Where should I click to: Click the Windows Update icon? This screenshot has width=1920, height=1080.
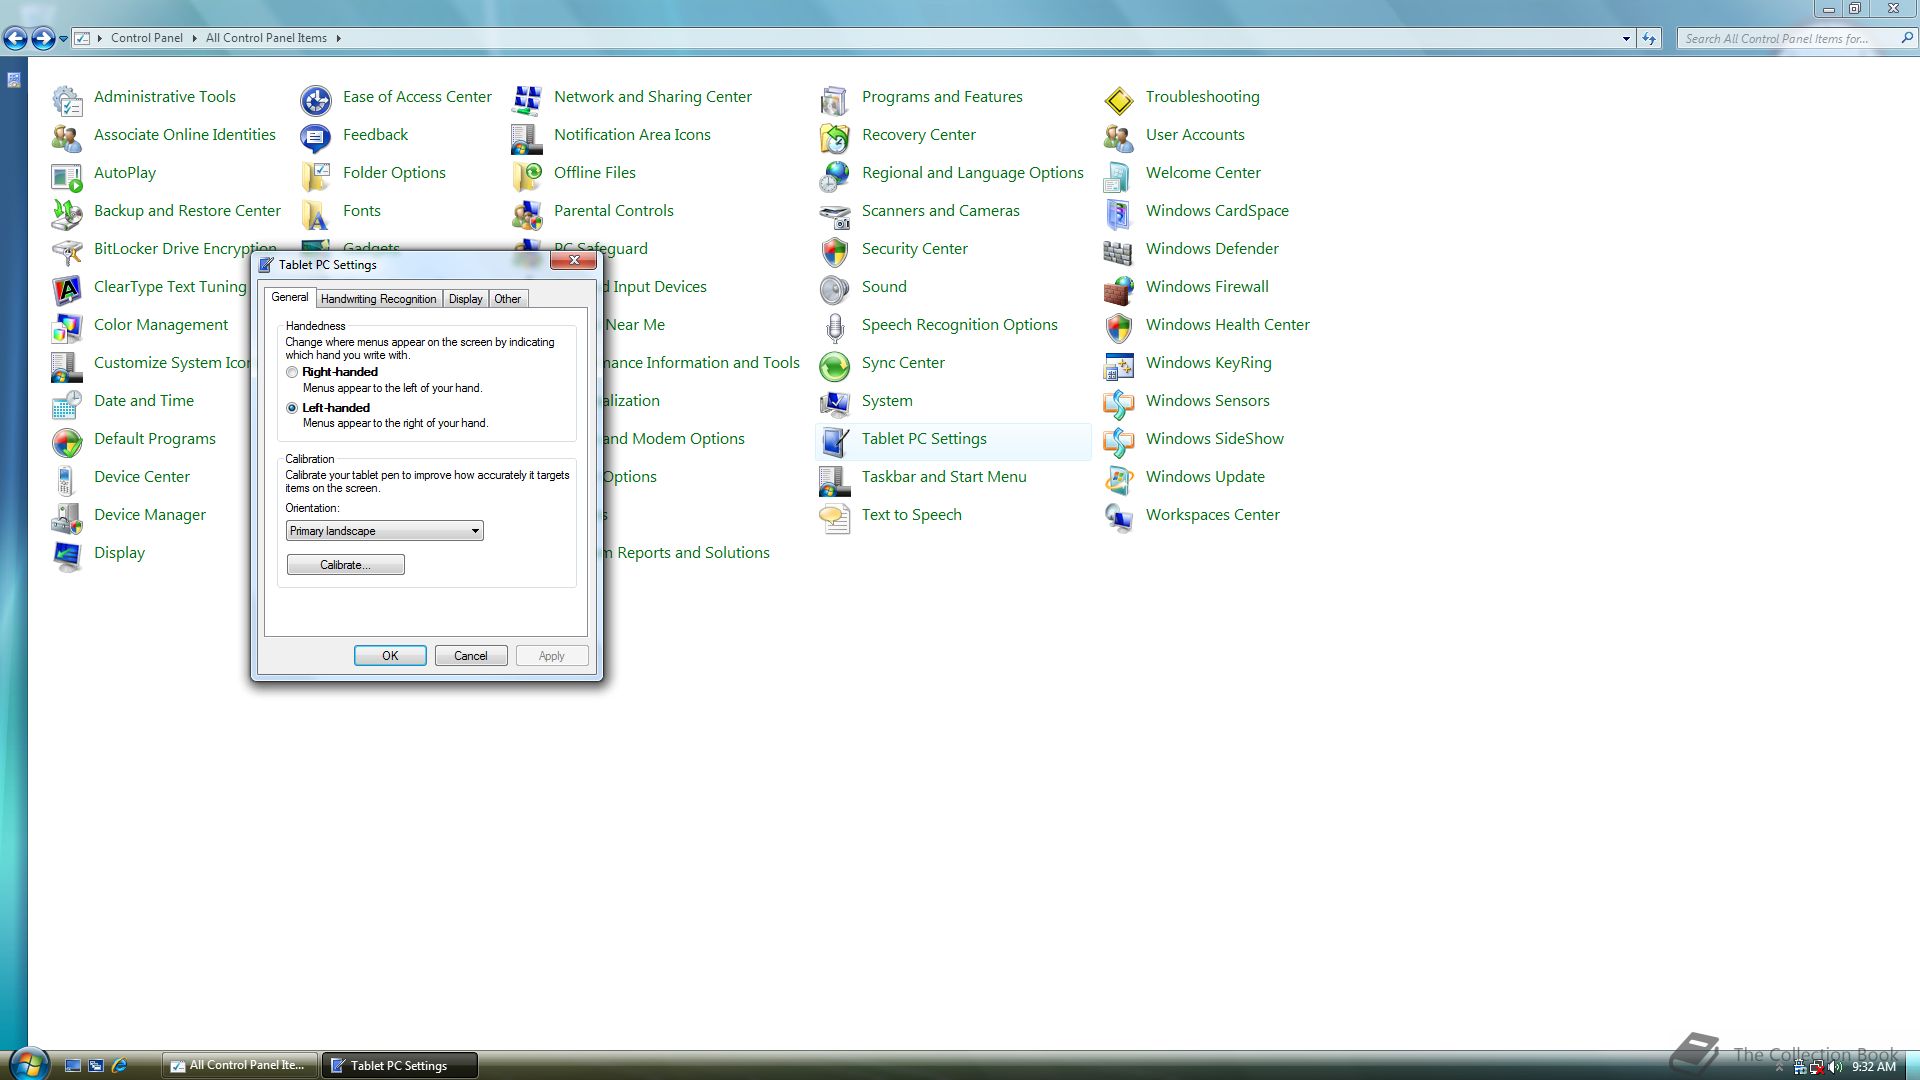[1119, 479]
